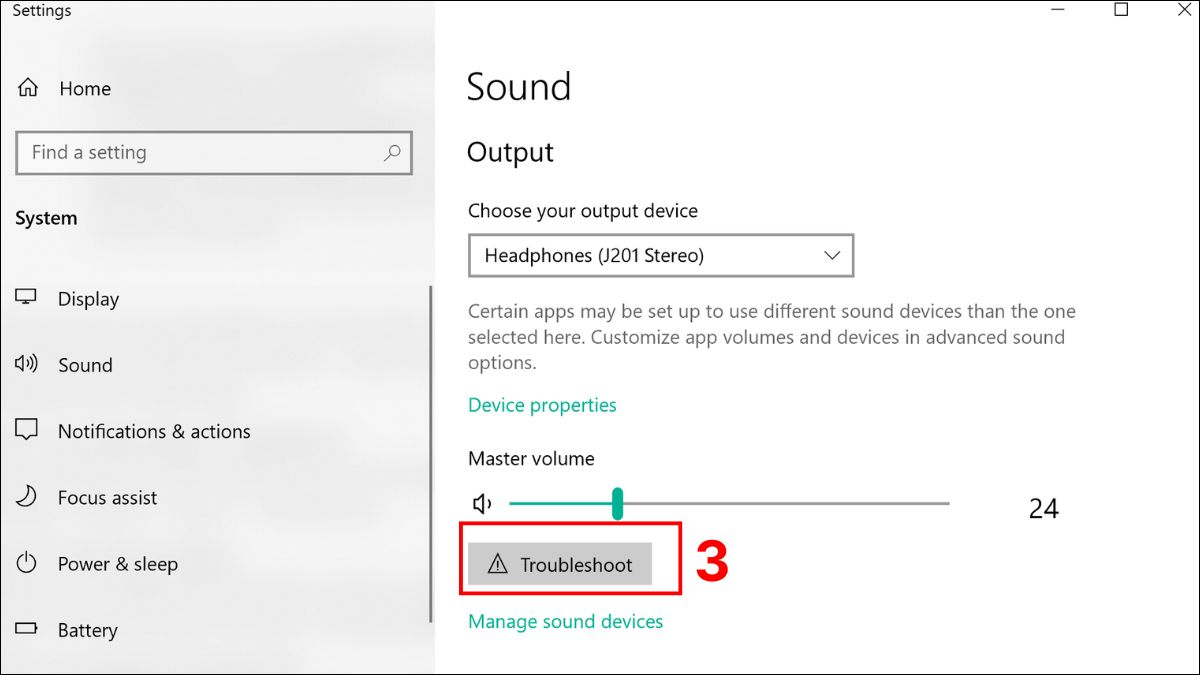Click the search magnifier icon

[392, 153]
